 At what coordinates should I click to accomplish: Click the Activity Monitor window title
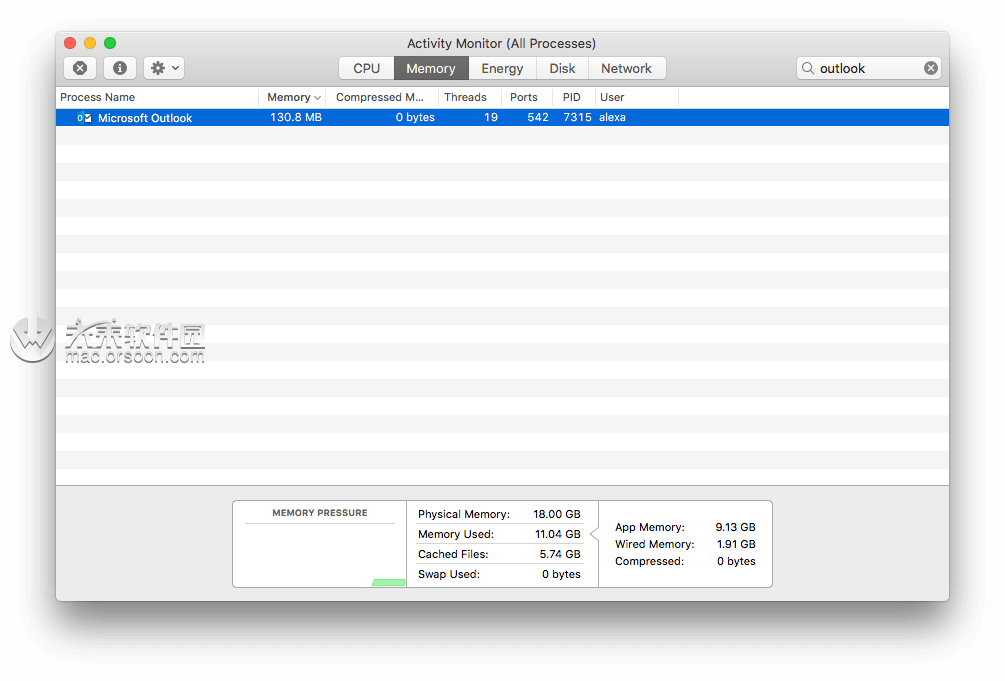tap(501, 44)
